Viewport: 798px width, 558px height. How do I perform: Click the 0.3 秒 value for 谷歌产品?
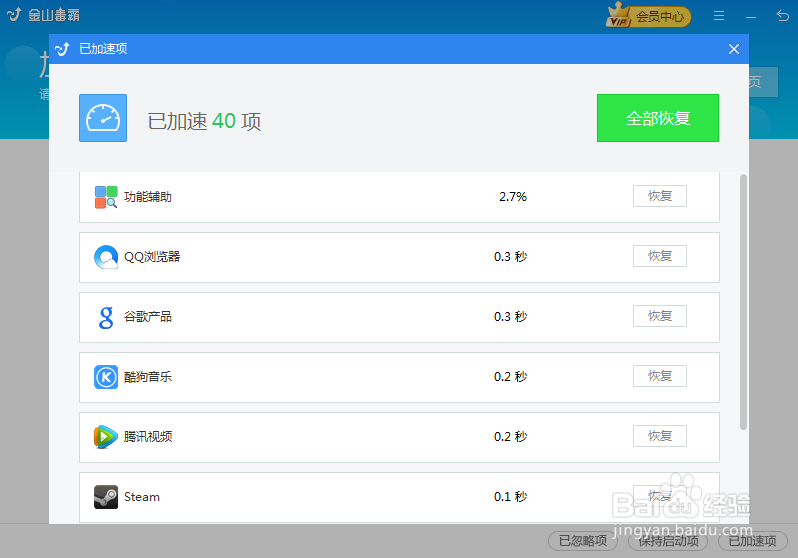[x=510, y=317]
